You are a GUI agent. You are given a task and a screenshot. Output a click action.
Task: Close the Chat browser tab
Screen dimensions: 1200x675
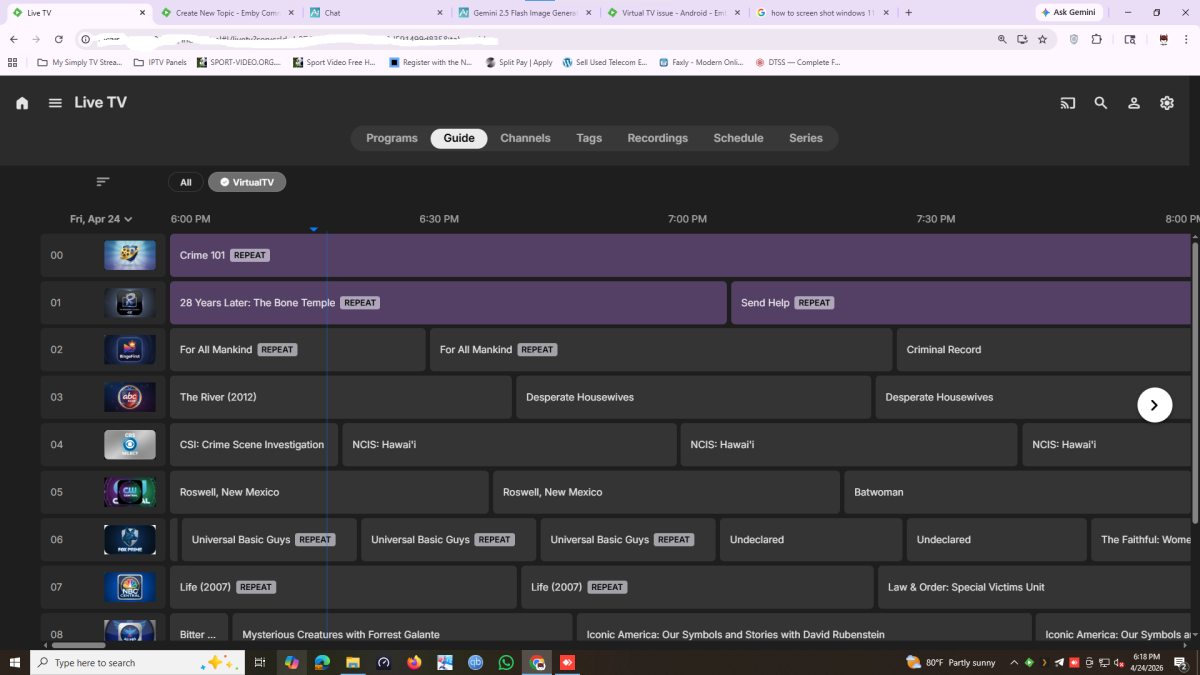tap(440, 13)
